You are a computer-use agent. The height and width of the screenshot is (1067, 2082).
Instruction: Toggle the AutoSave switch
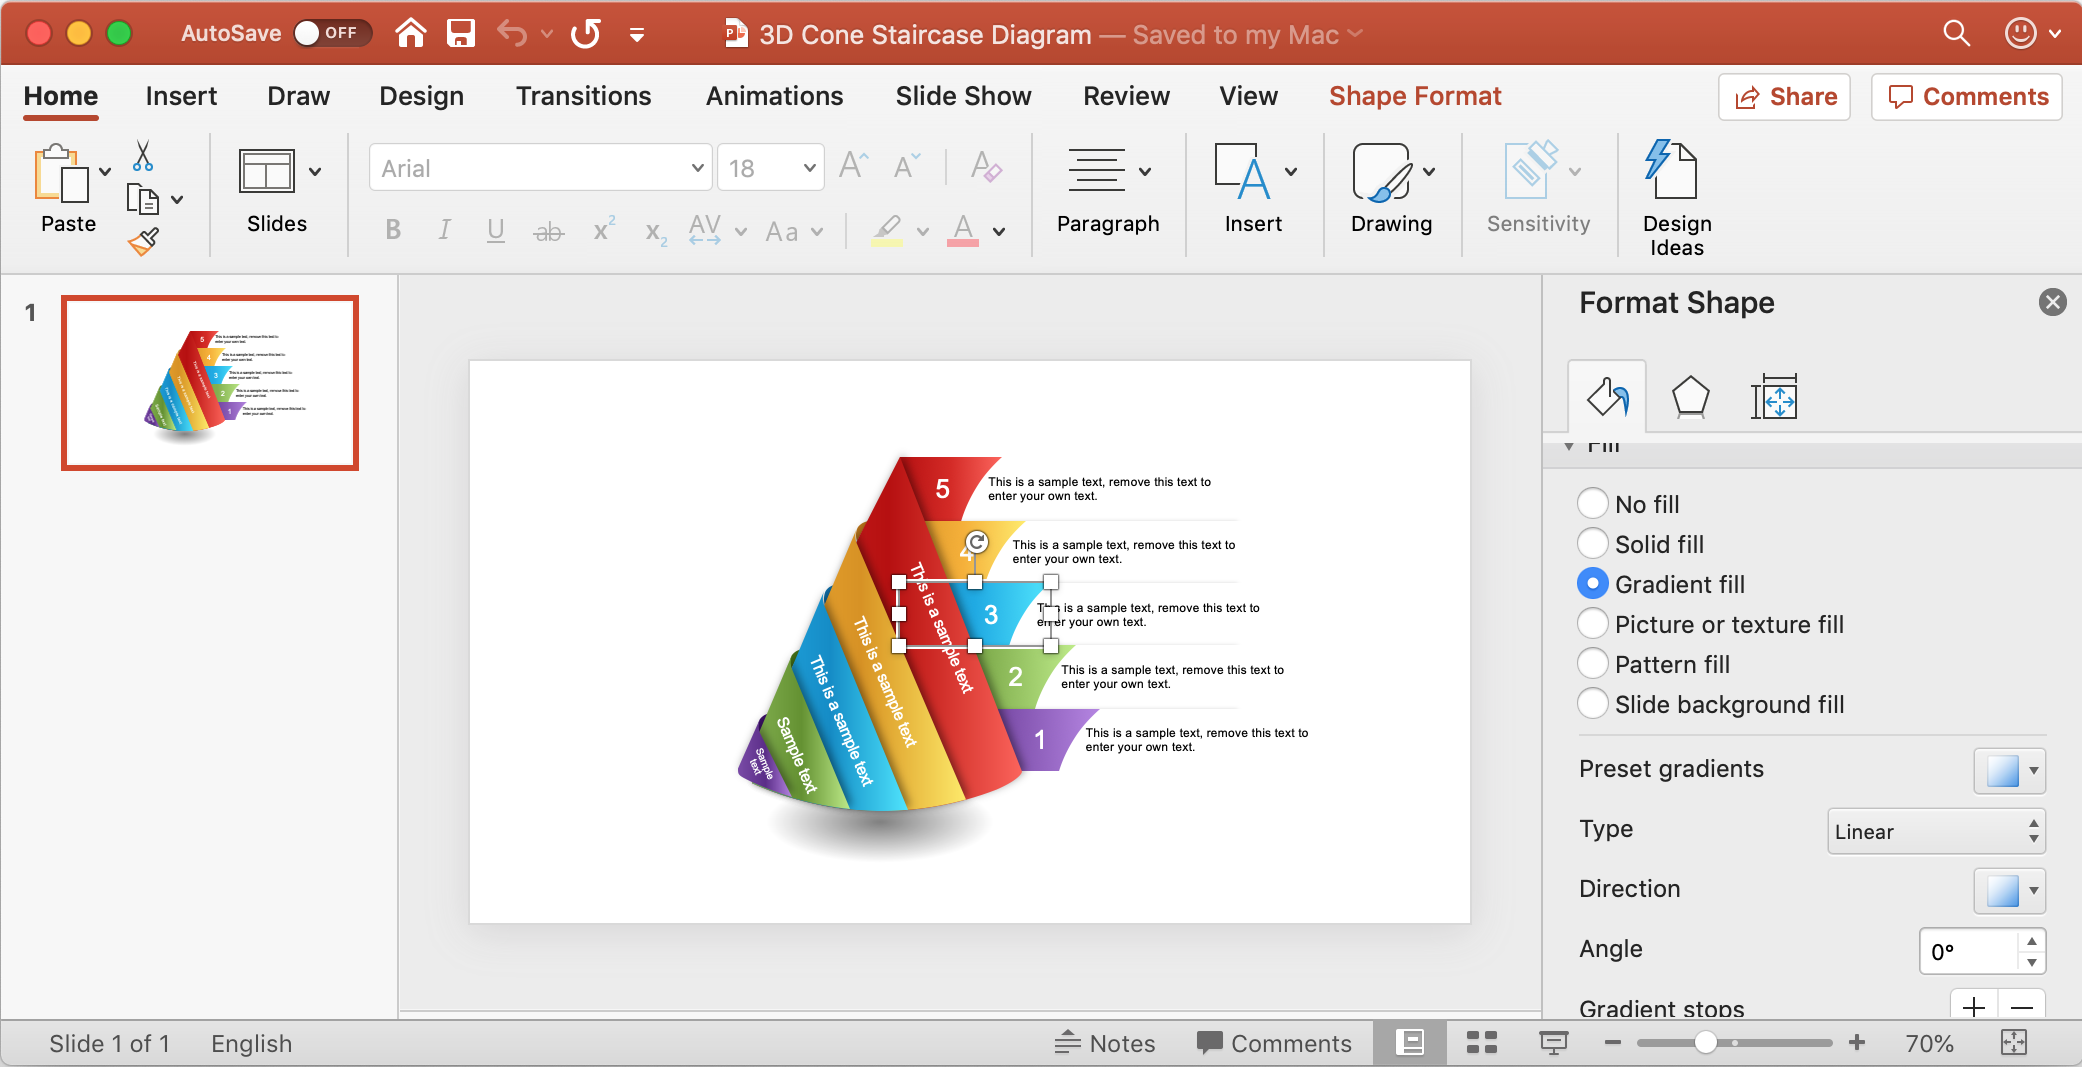point(331,34)
